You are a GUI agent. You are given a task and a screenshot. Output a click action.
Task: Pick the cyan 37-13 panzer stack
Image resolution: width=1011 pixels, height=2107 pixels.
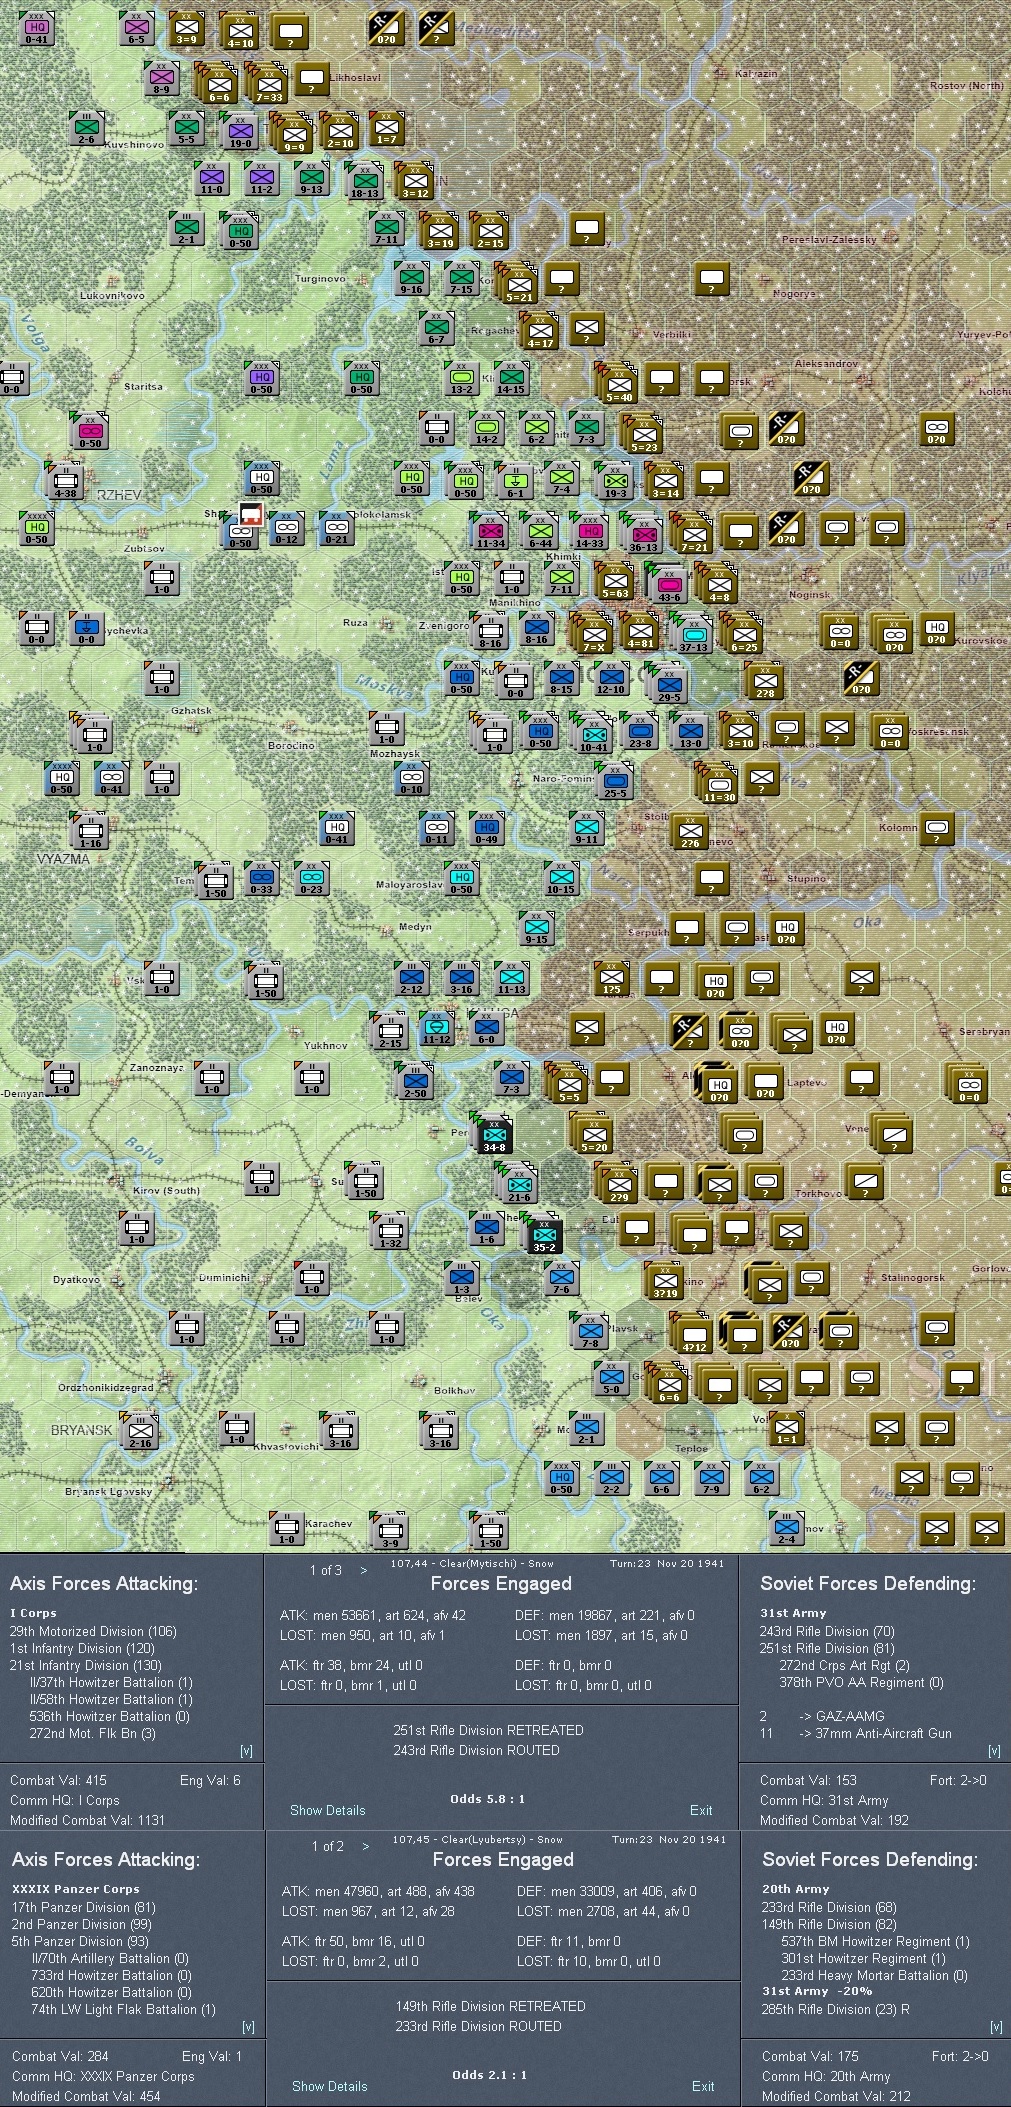693,634
